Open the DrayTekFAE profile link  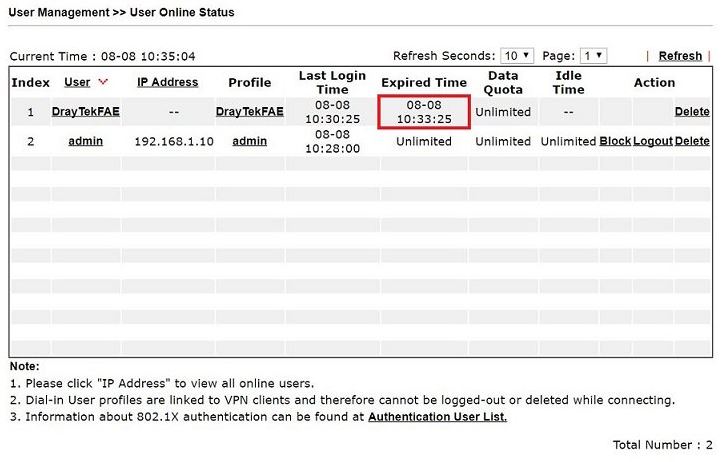[249, 112]
